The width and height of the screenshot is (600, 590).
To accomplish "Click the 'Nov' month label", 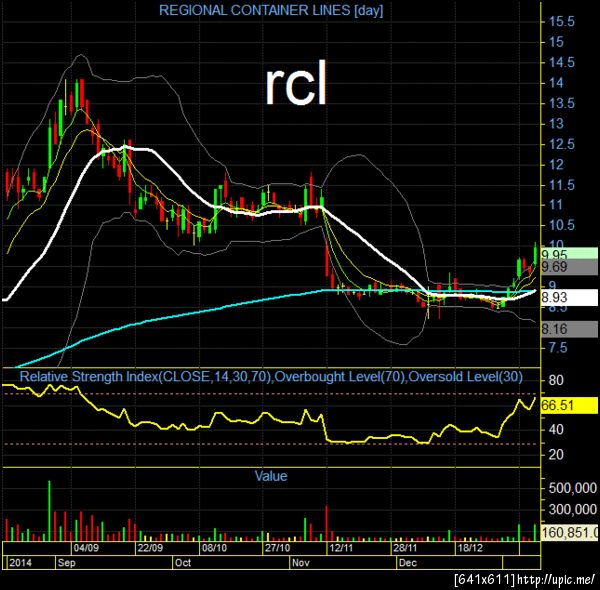I will pos(300,563).
